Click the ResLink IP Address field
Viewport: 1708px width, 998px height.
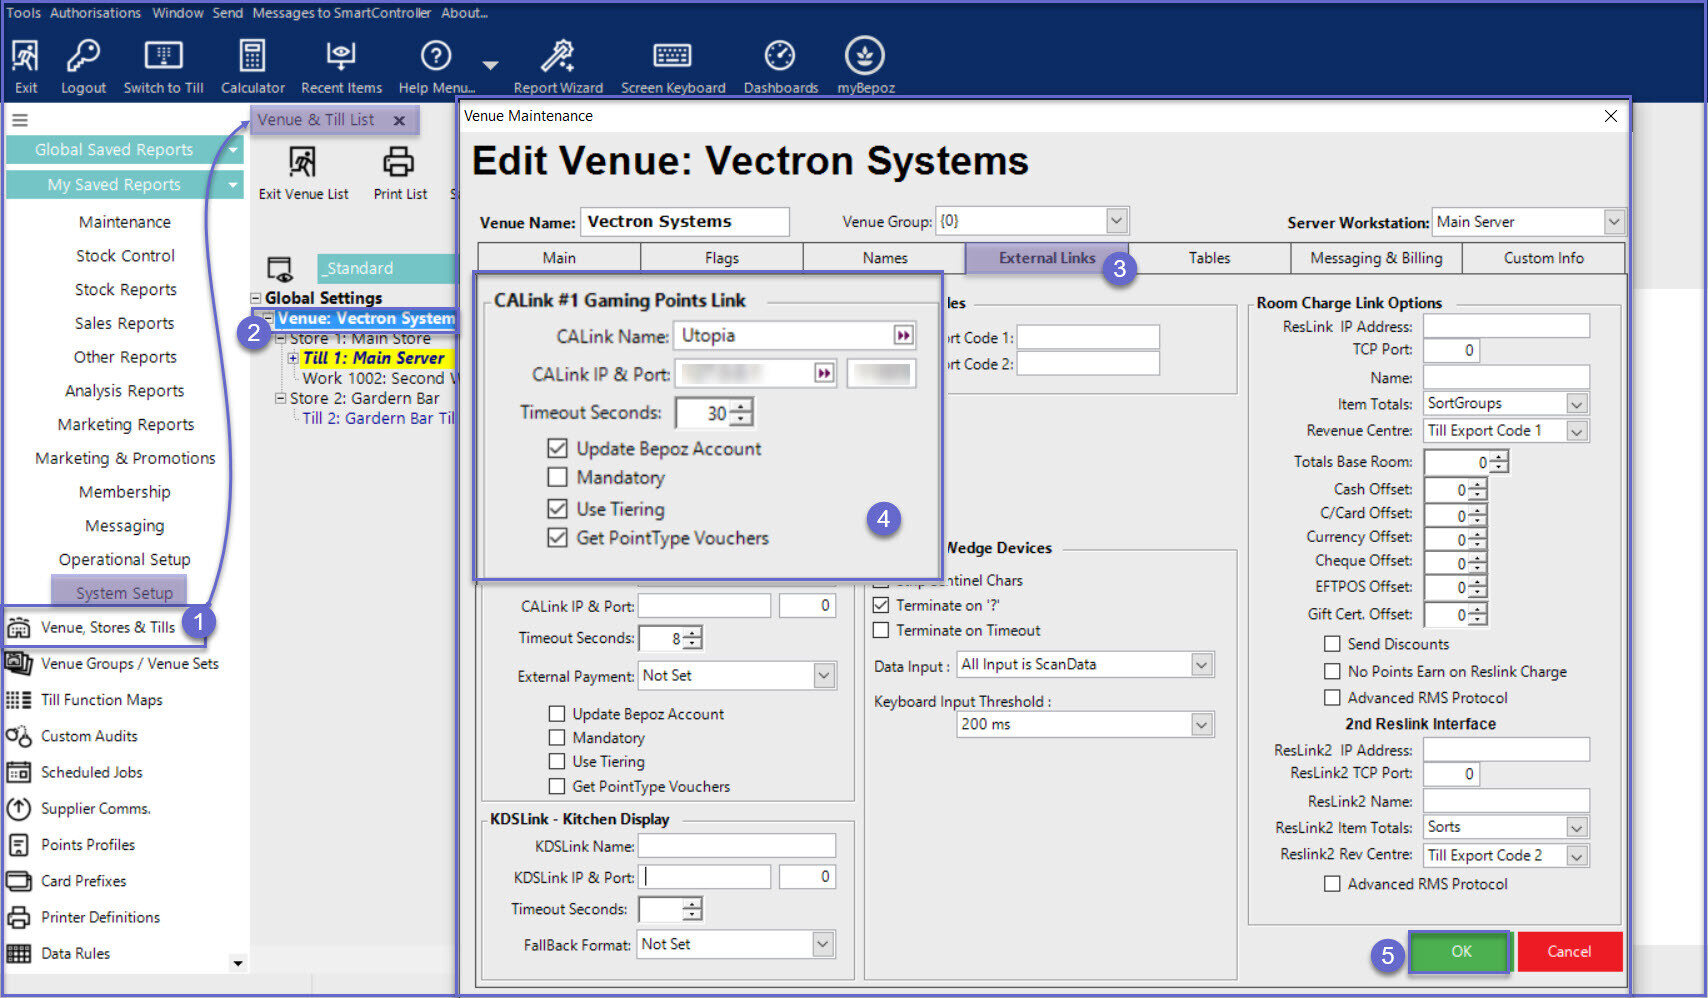point(1506,326)
